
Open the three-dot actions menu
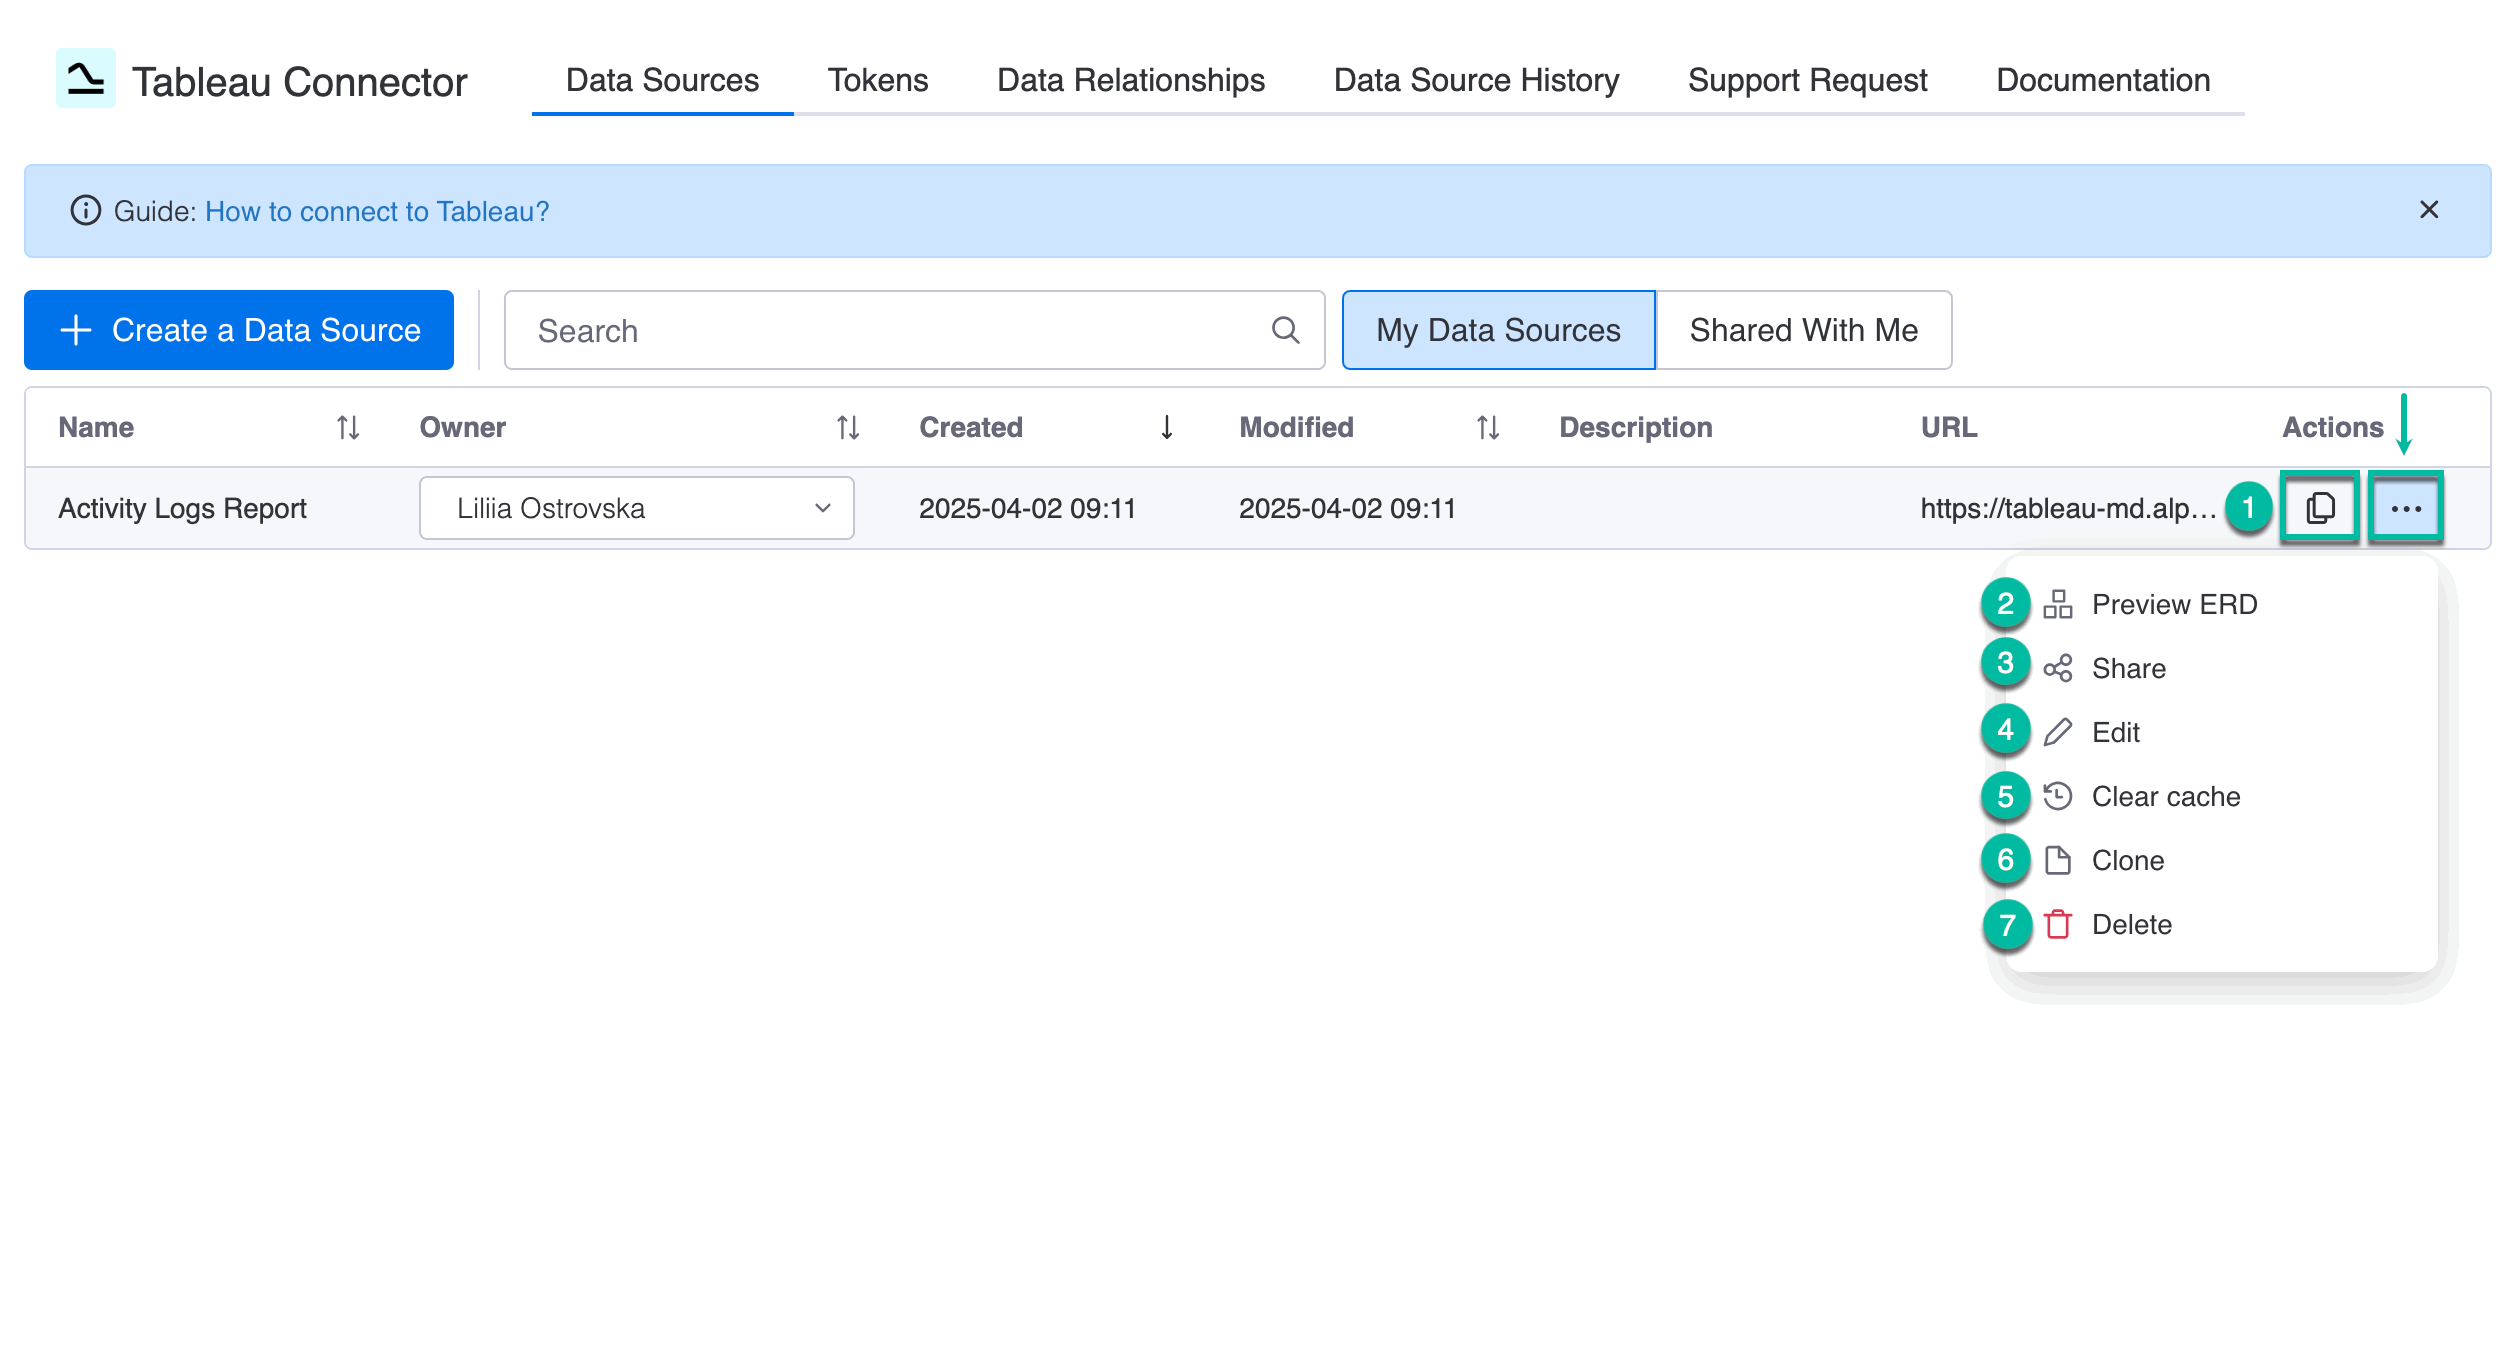click(2406, 508)
